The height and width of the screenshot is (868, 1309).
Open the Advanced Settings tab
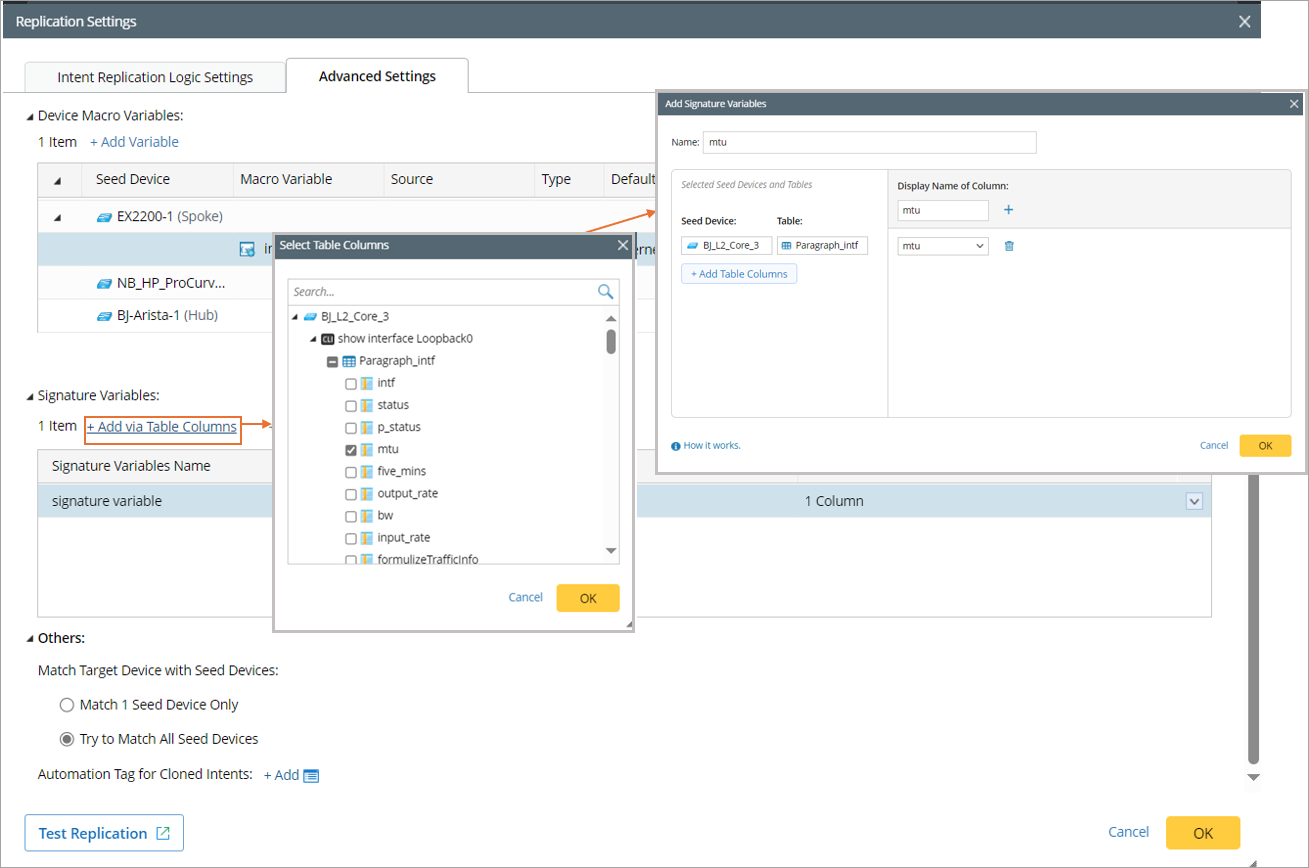click(377, 76)
